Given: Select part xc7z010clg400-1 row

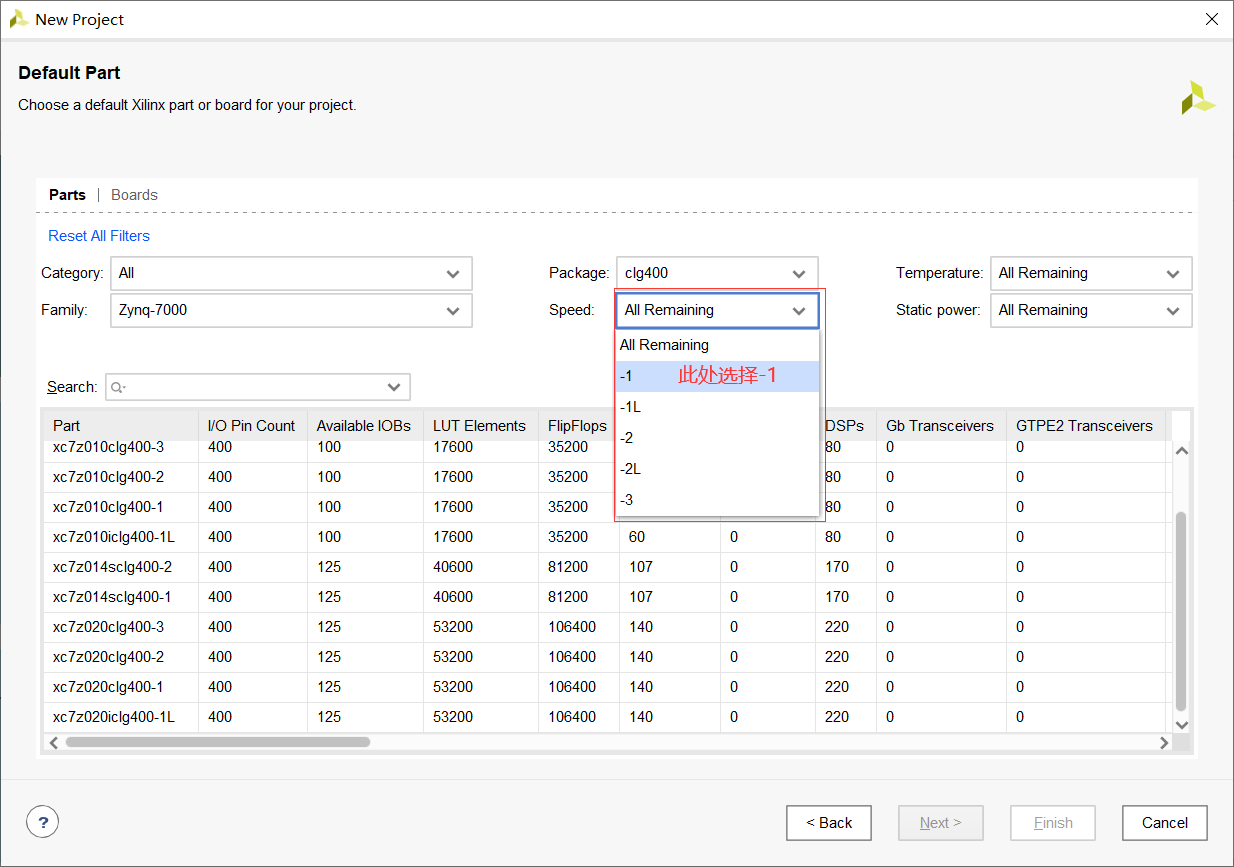Looking at the screenshot, I should pyautogui.click(x=604, y=507).
